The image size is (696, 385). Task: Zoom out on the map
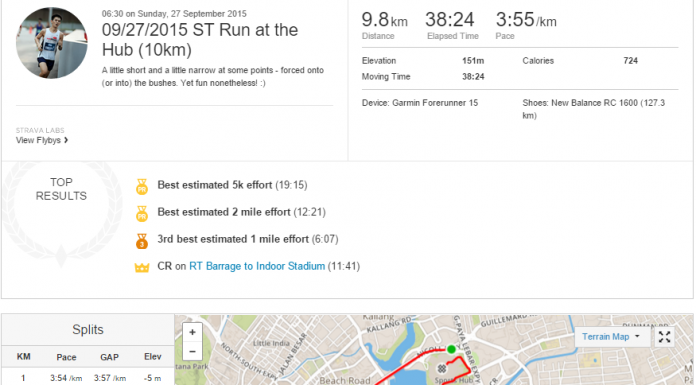(192, 351)
